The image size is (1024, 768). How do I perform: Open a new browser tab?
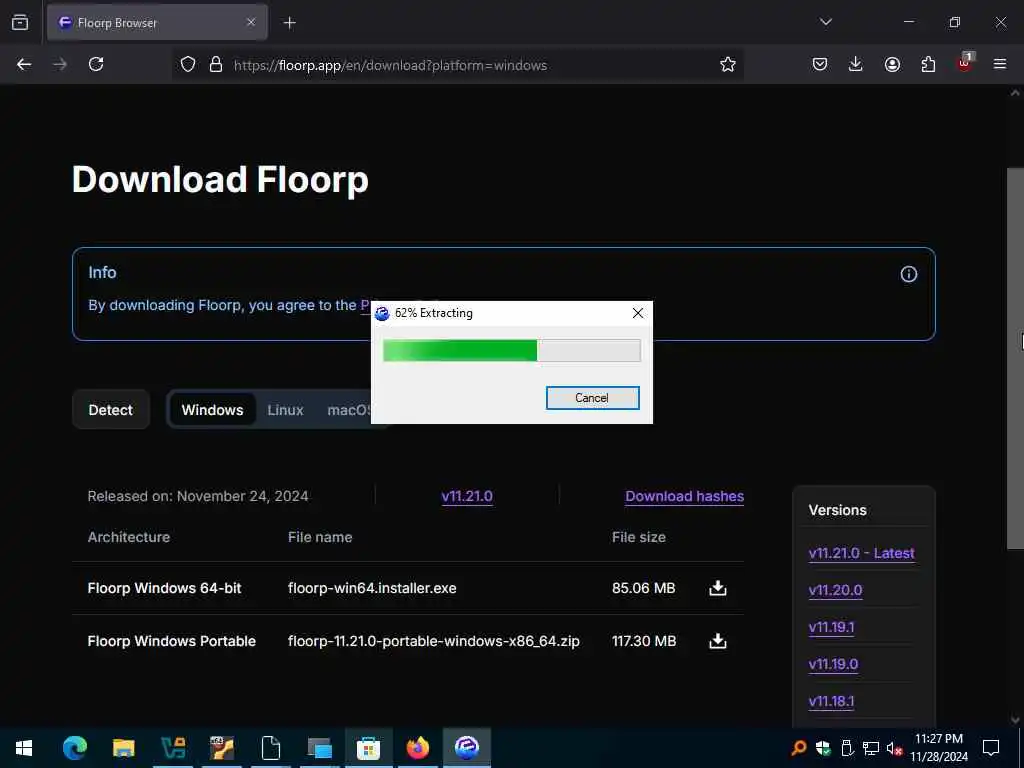click(x=289, y=23)
